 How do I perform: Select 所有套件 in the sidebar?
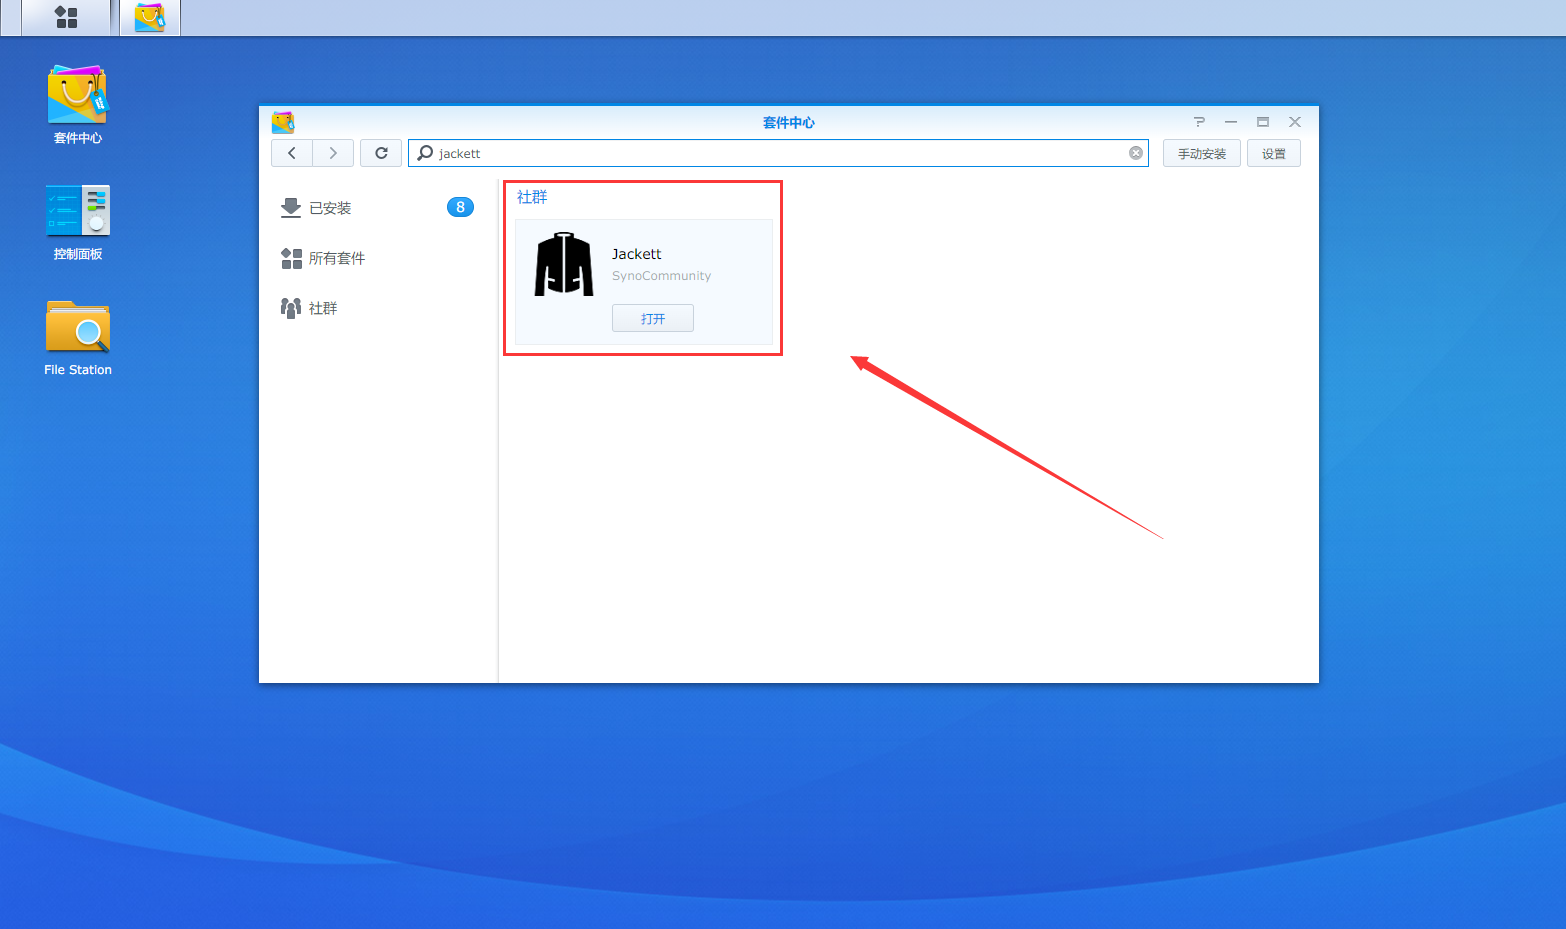(x=336, y=258)
